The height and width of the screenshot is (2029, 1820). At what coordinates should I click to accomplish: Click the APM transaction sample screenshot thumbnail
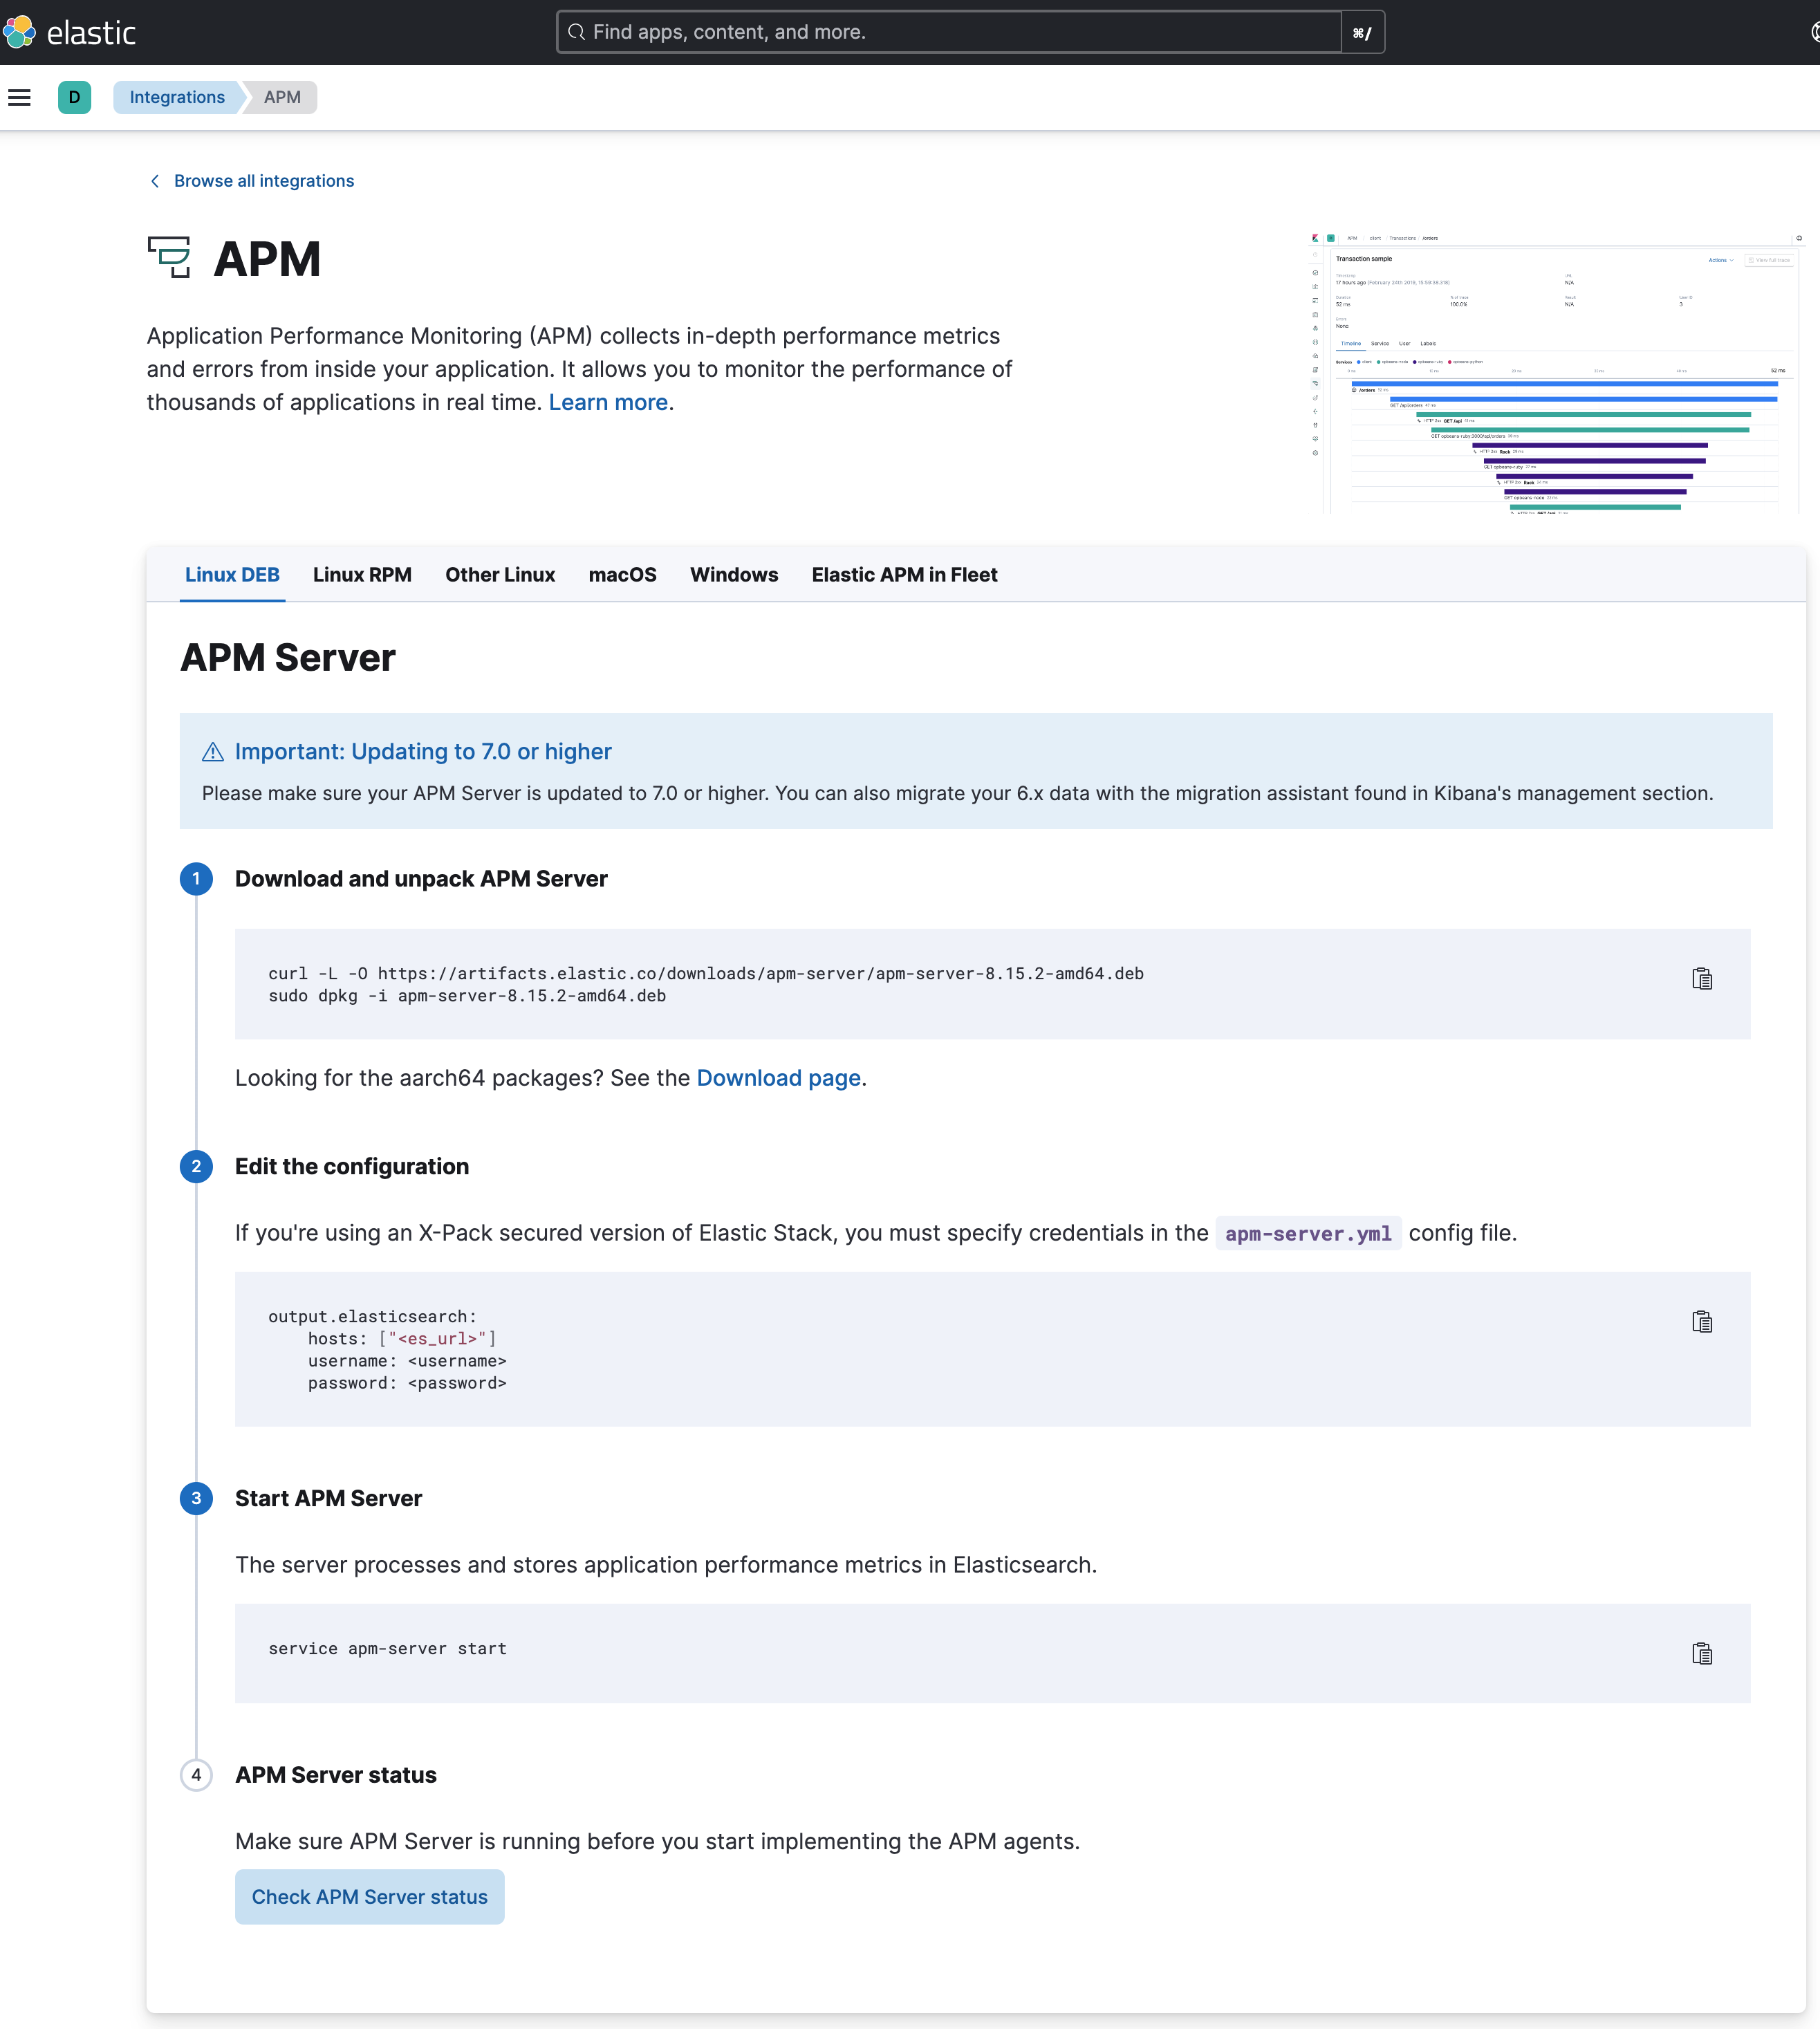pos(1556,373)
